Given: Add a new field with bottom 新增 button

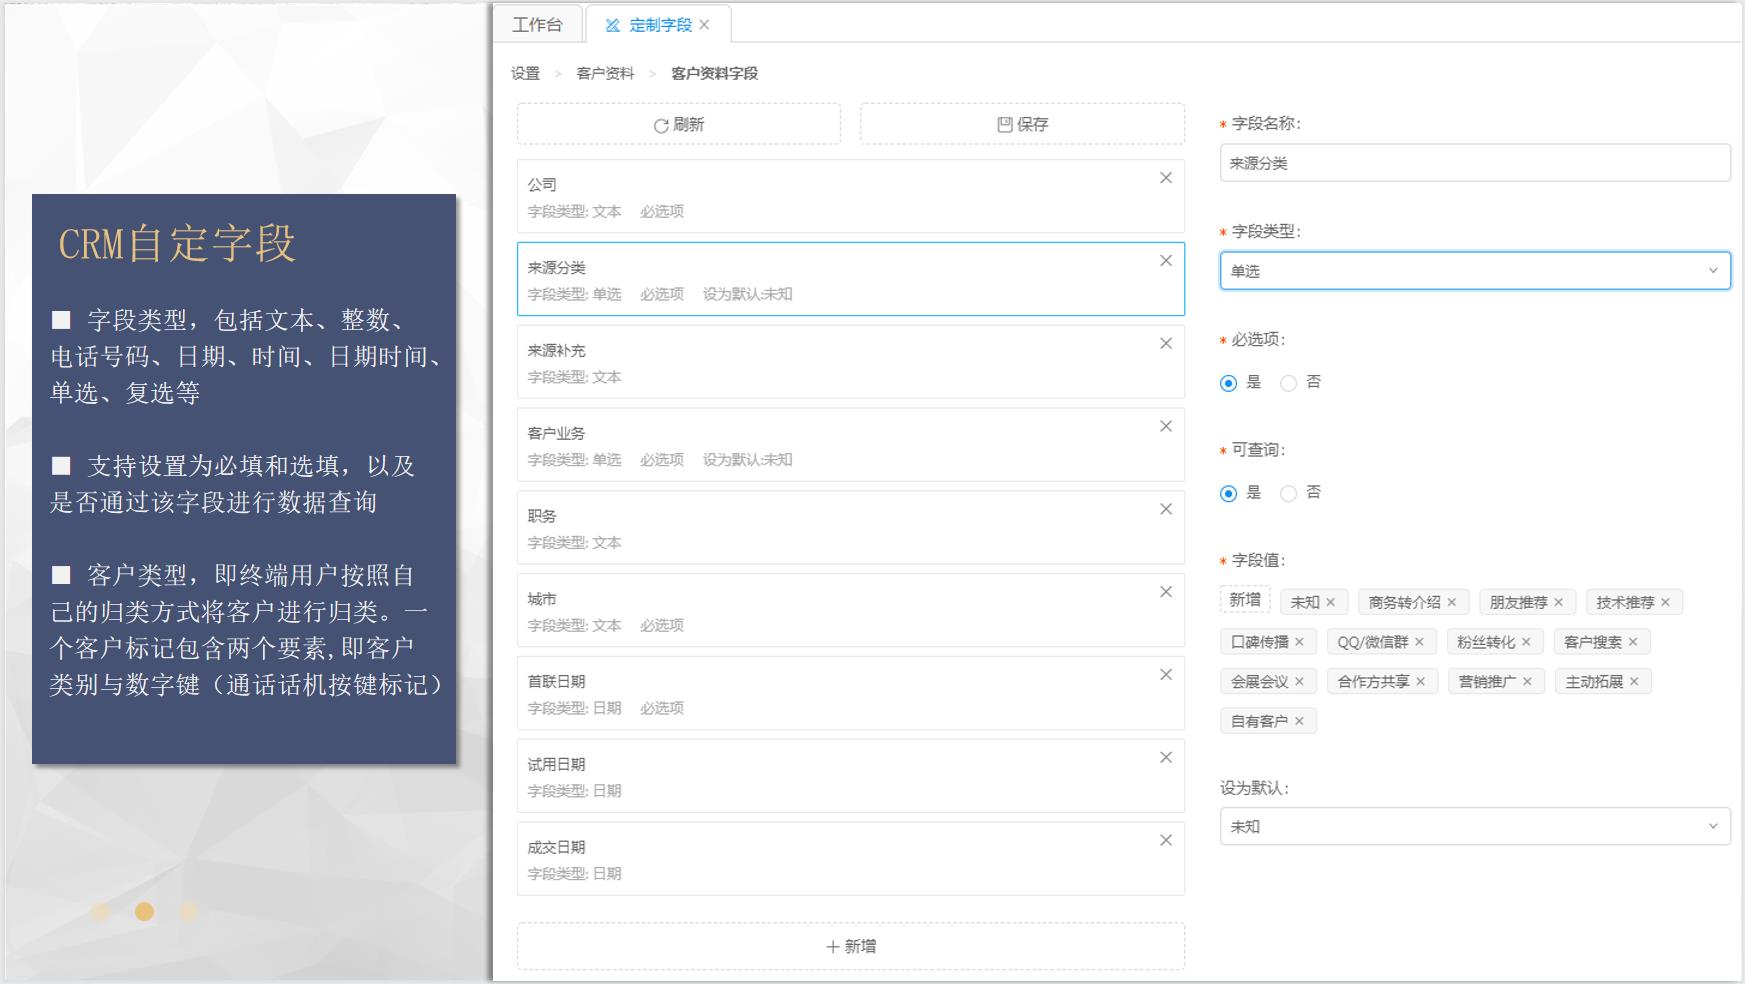Looking at the screenshot, I should click(851, 946).
